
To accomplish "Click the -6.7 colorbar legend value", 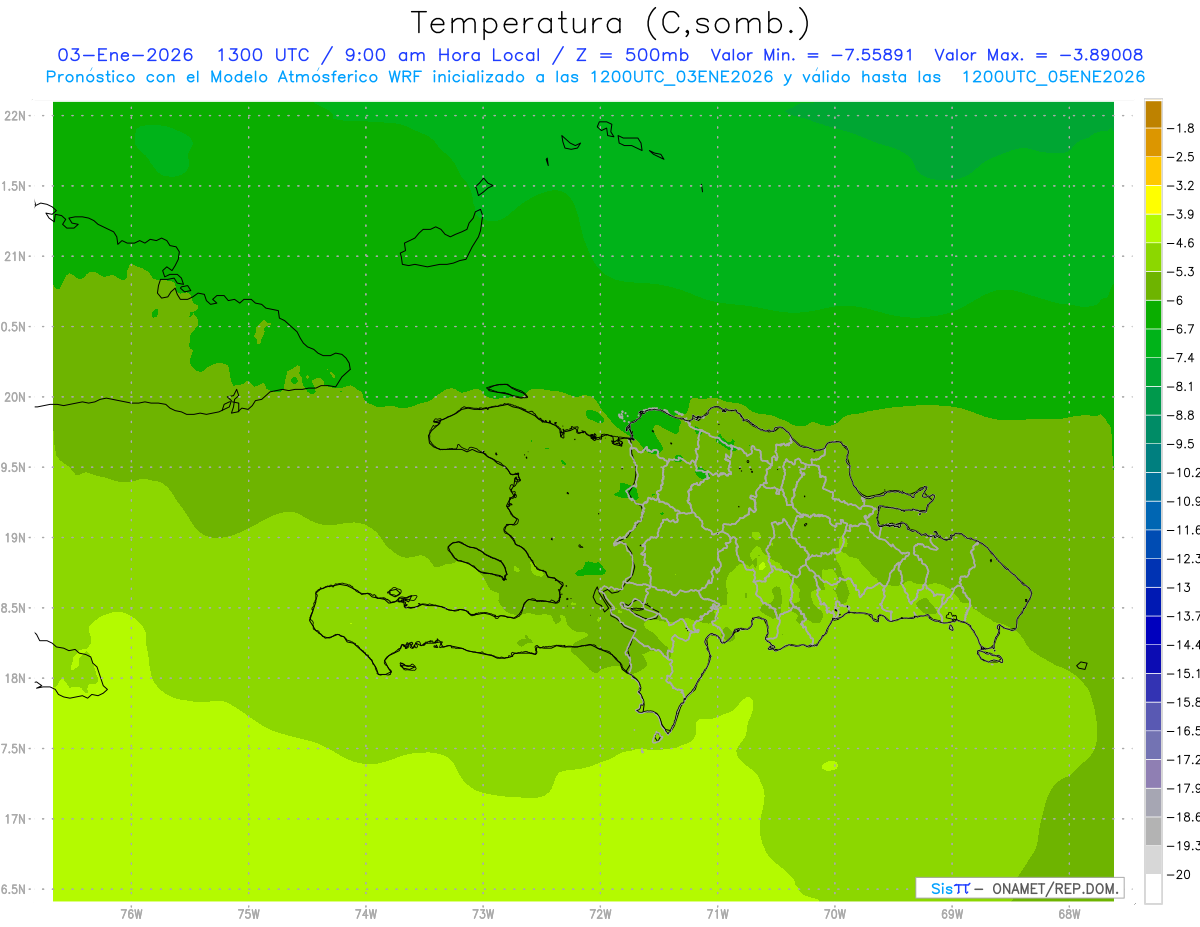I will pos(1183,329).
